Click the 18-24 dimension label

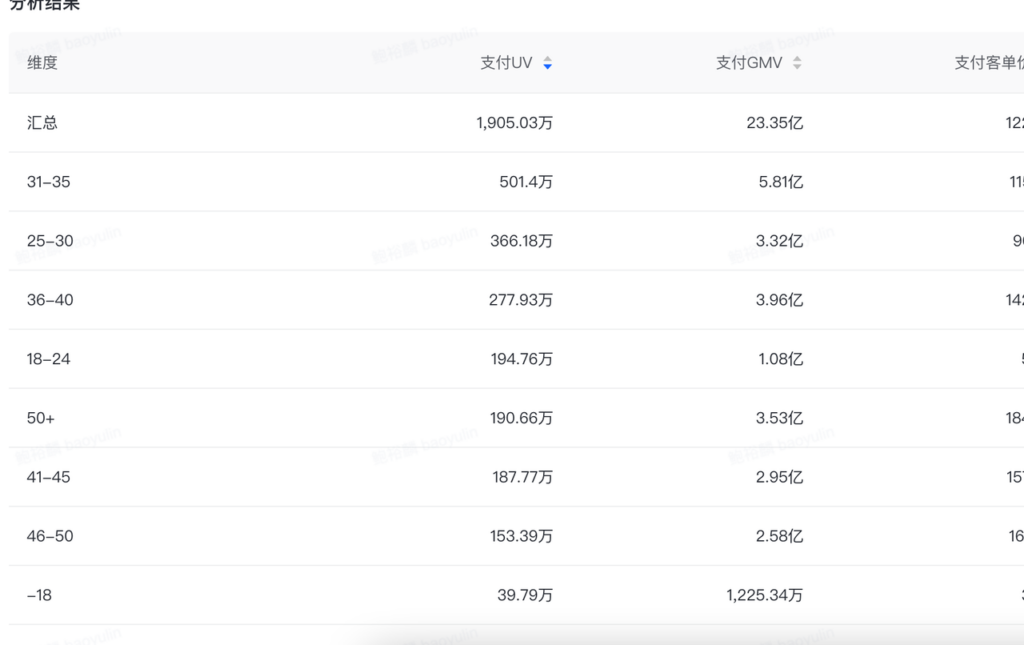point(49,359)
